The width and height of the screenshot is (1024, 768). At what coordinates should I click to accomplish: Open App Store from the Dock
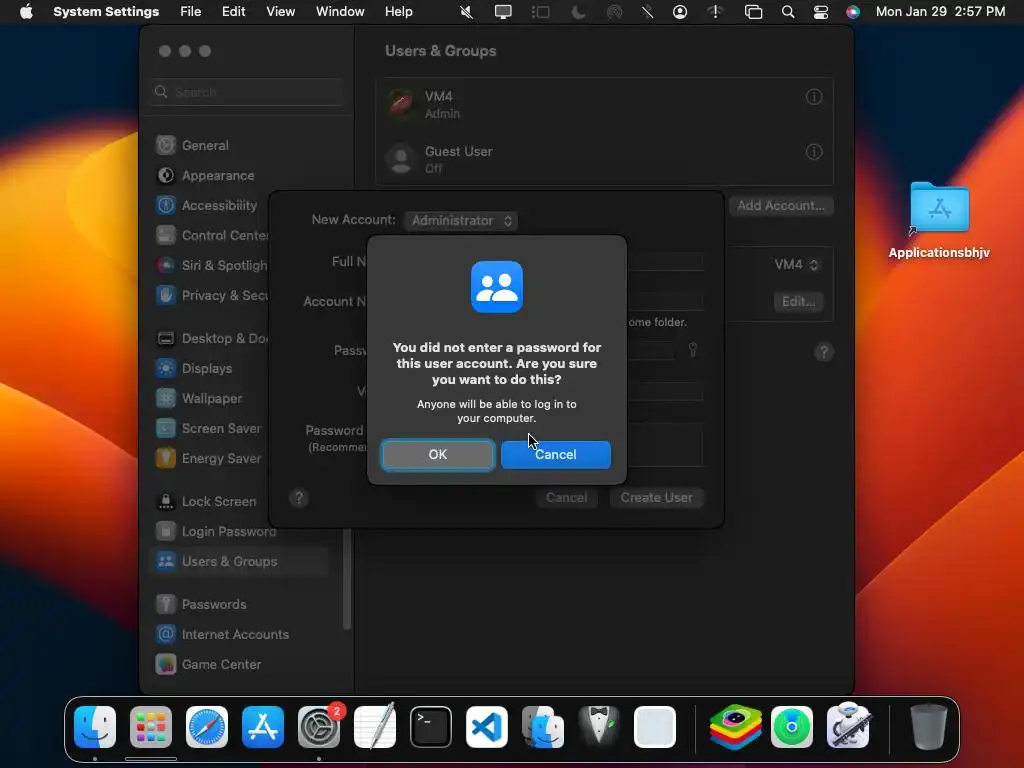point(263,727)
